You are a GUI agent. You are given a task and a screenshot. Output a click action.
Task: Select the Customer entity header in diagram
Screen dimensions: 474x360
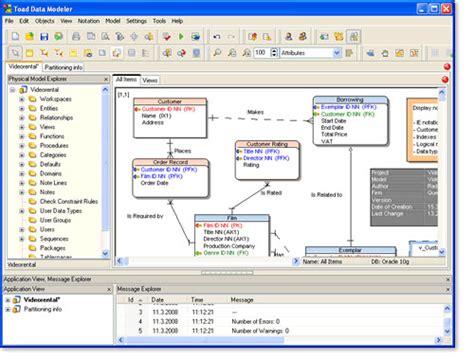point(170,101)
